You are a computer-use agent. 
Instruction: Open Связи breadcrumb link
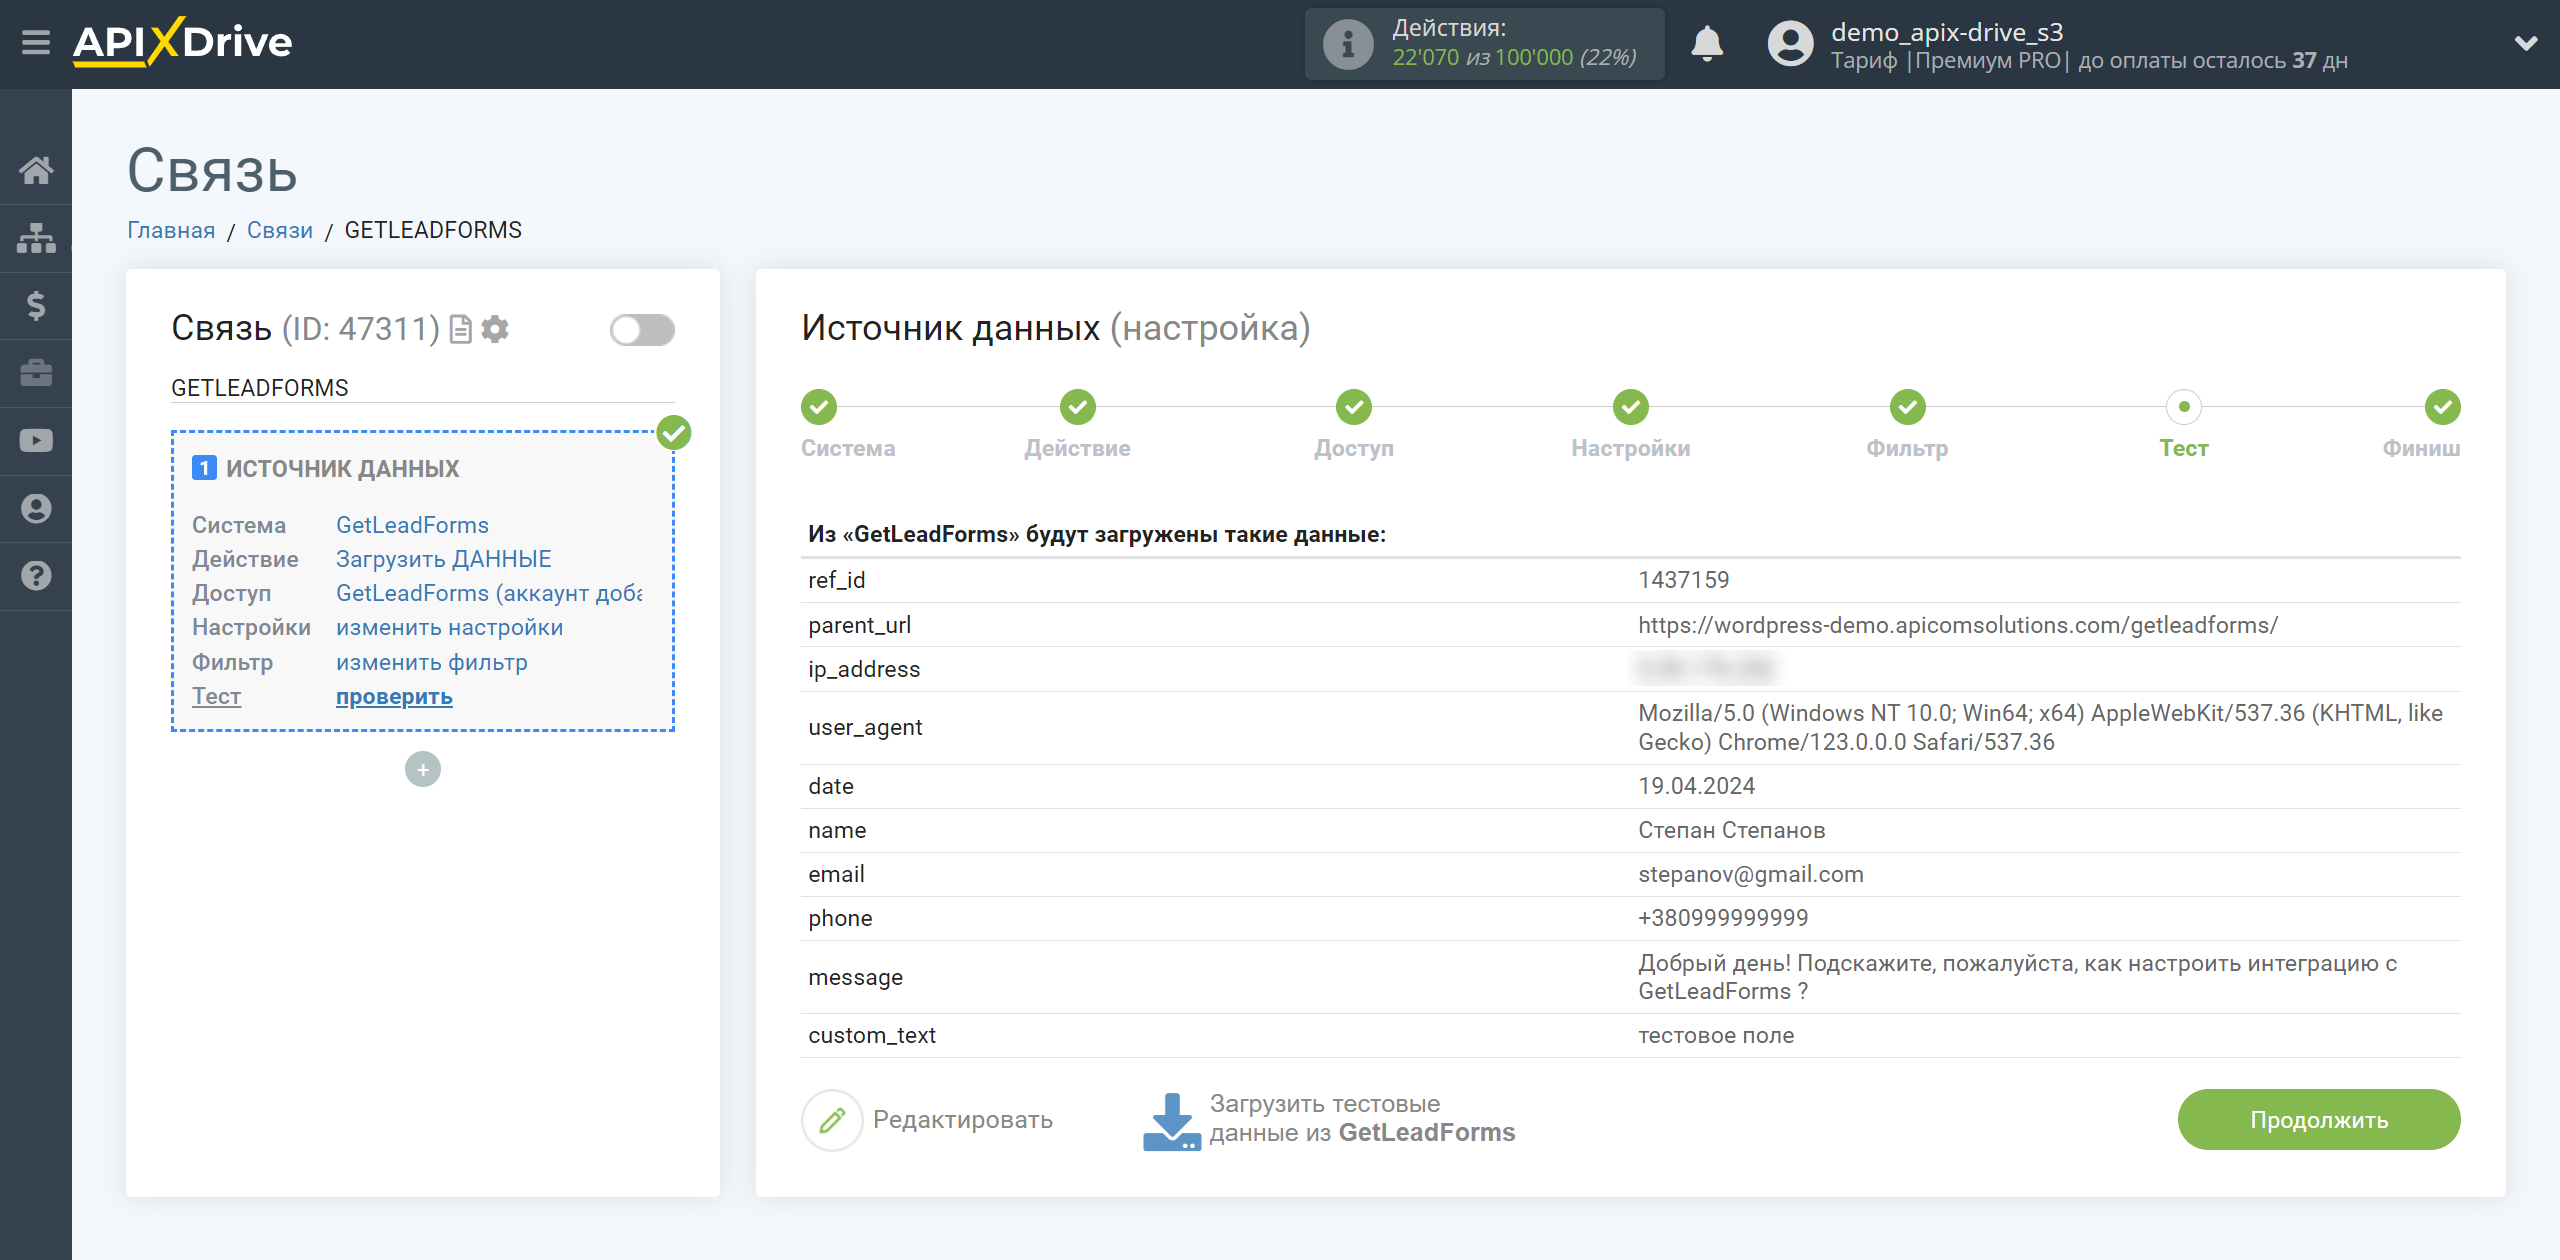click(279, 230)
